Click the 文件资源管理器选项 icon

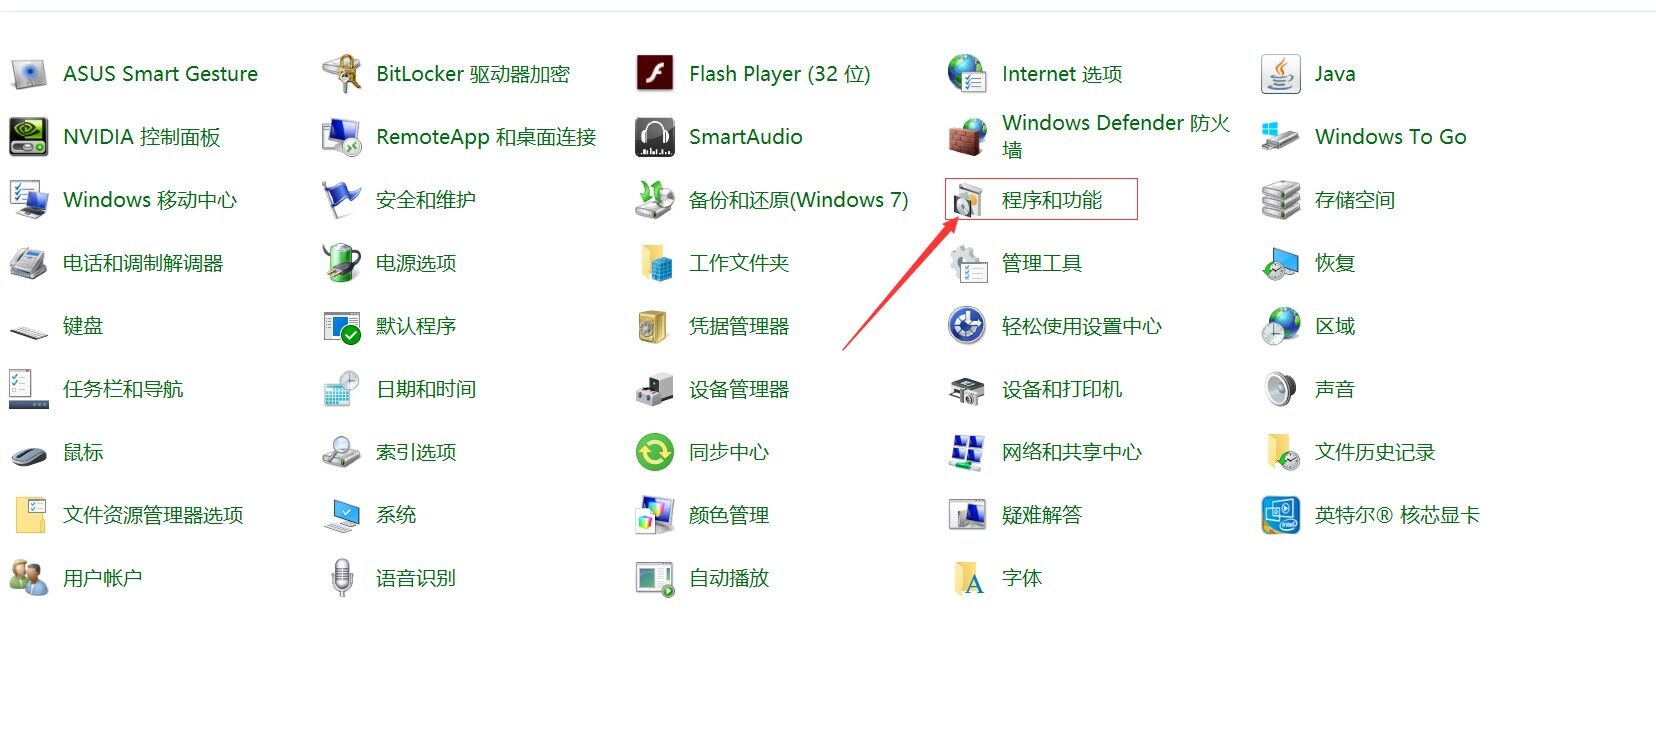29,515
